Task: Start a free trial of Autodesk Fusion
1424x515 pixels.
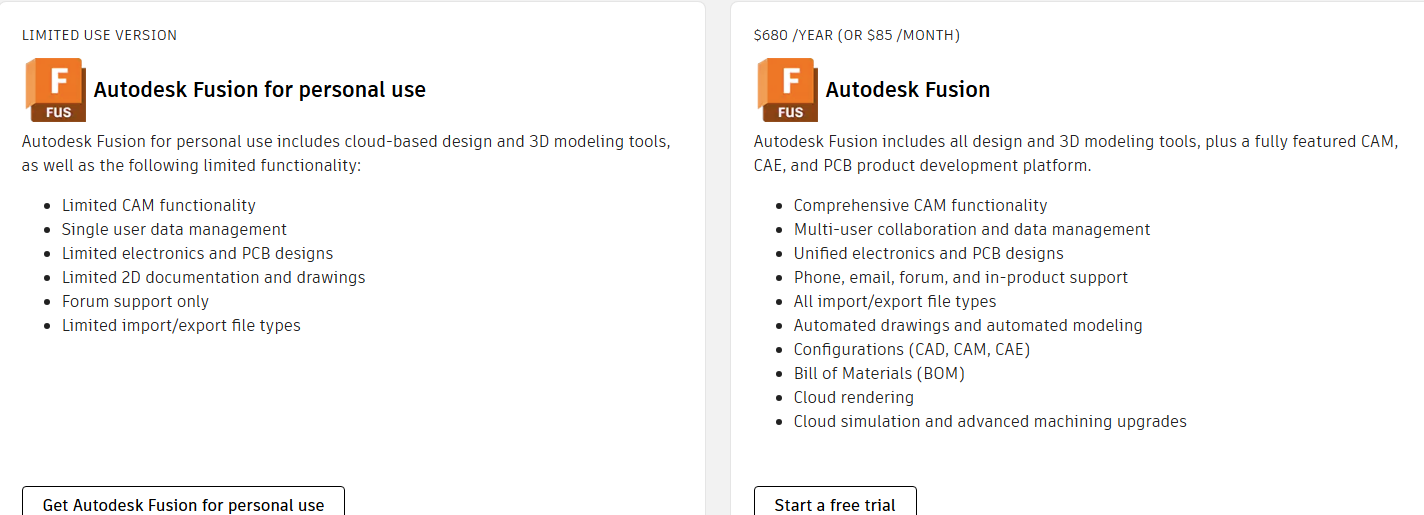Action: pyautogui.click(x=835, y=504)
